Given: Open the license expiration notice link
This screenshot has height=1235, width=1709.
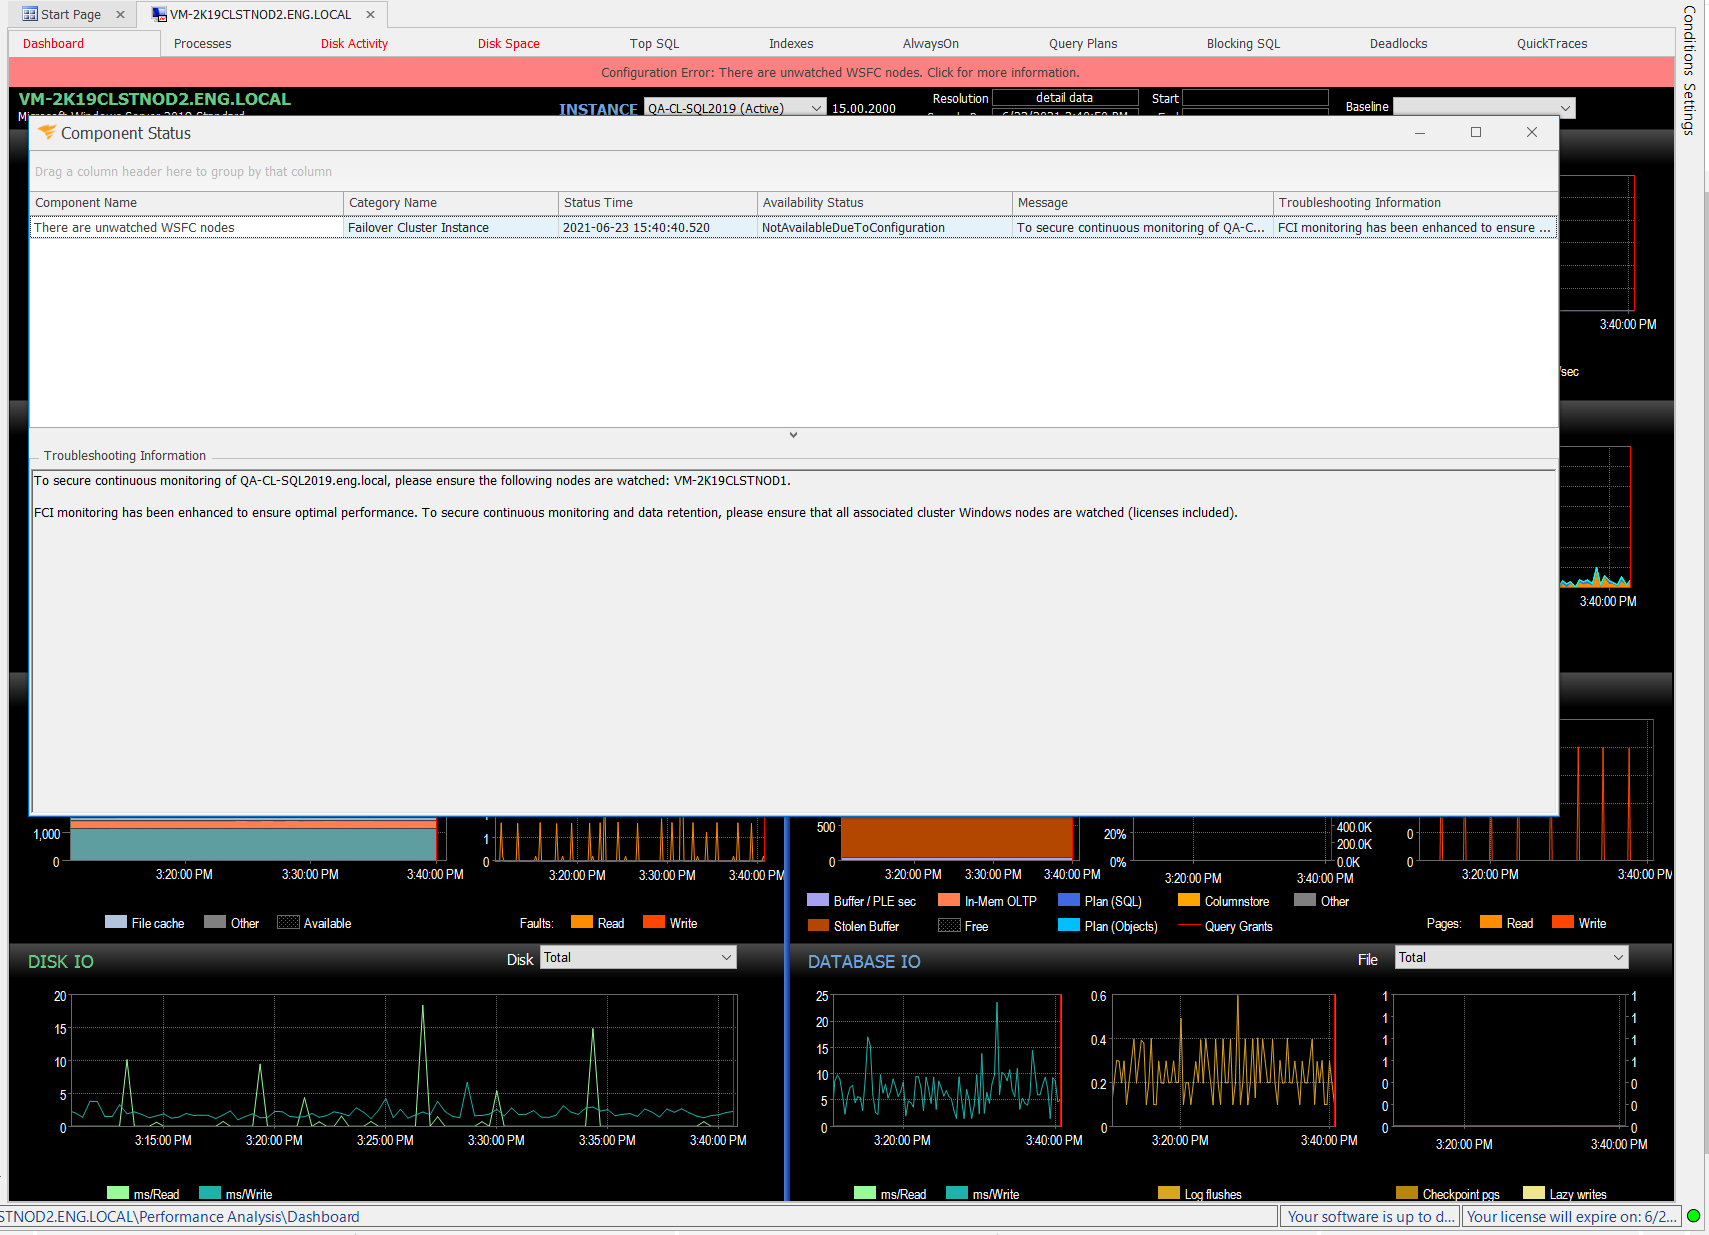Looking at the screenshot, I should pyautogui.click(x=1572, y=1216).
